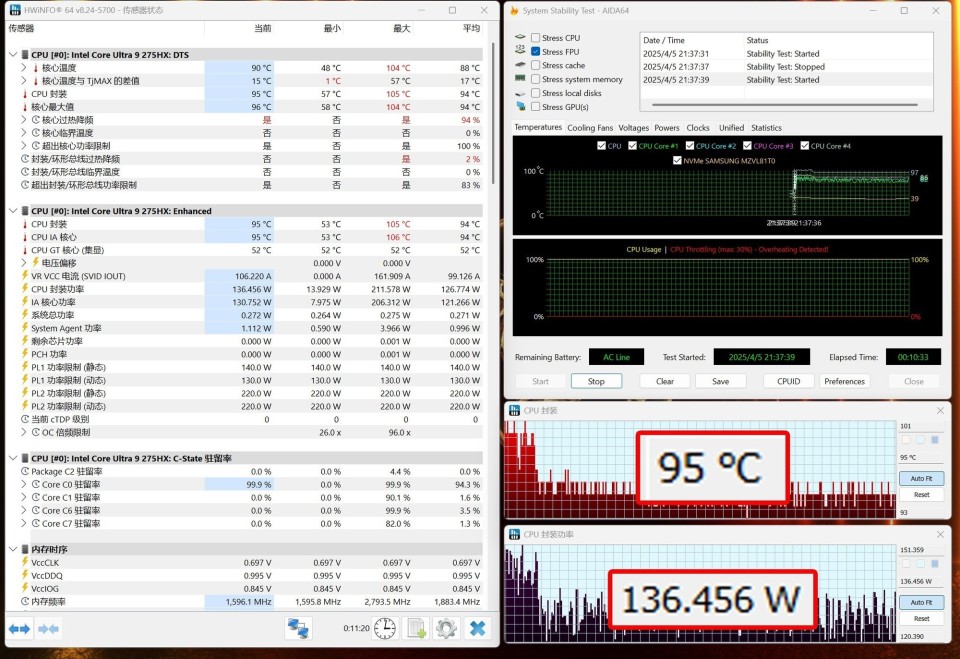Uncheck the Stress FPU checkbox
This screenshot has height=659, width=960.
536,52
